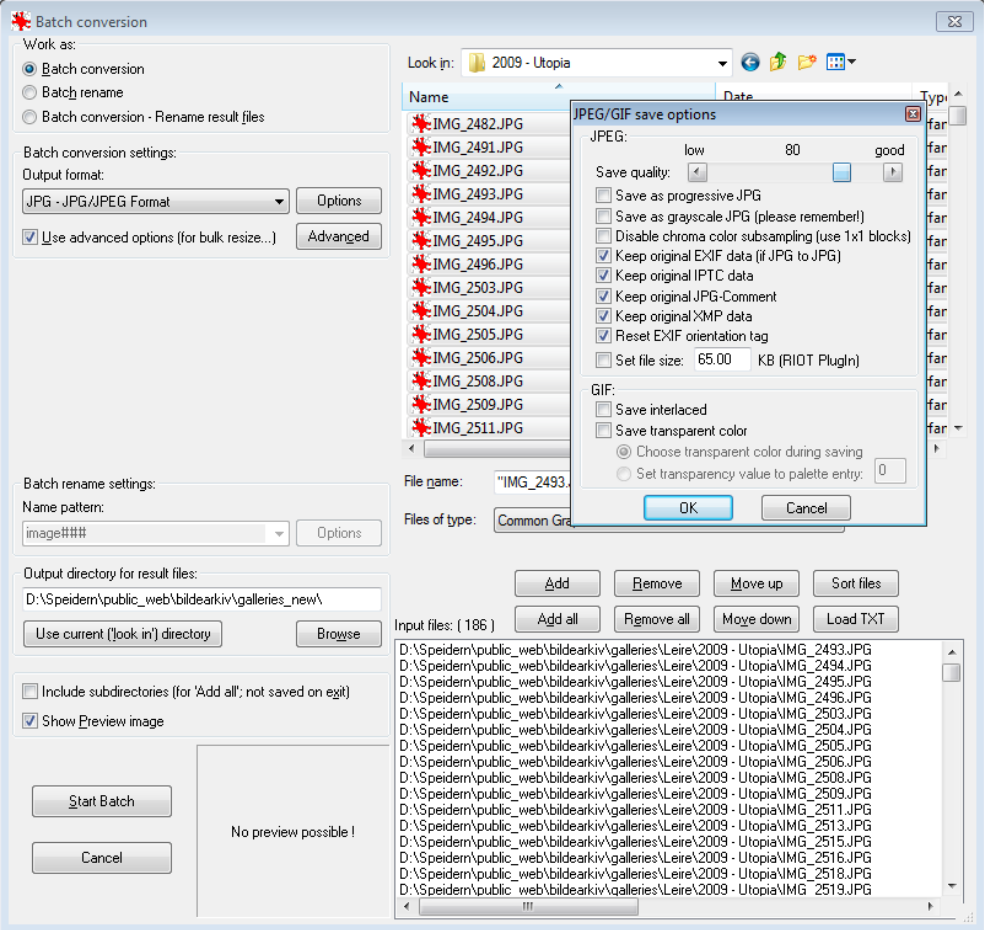984x930 pixels.
Task: Close the JPEG/GIF save options dialog
Action: [912, 114]
